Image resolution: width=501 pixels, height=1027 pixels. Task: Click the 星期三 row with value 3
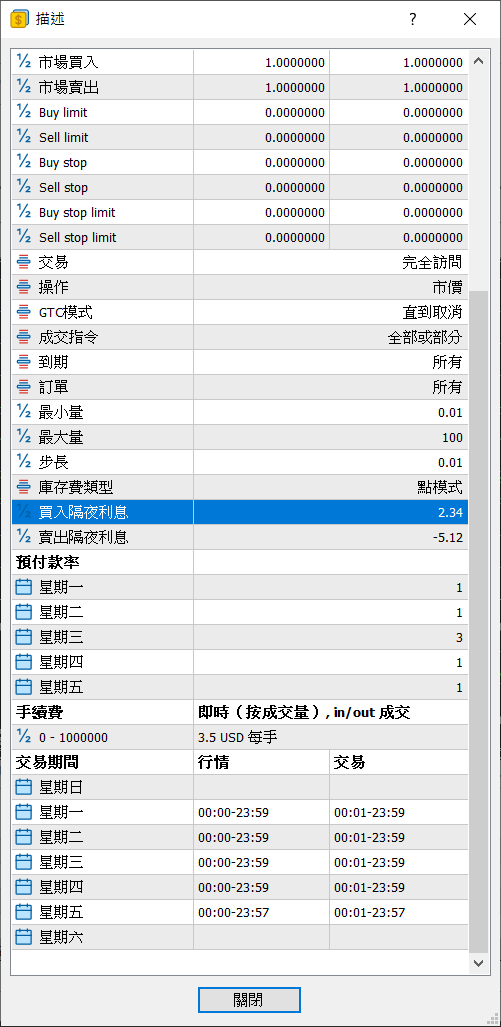240,637
